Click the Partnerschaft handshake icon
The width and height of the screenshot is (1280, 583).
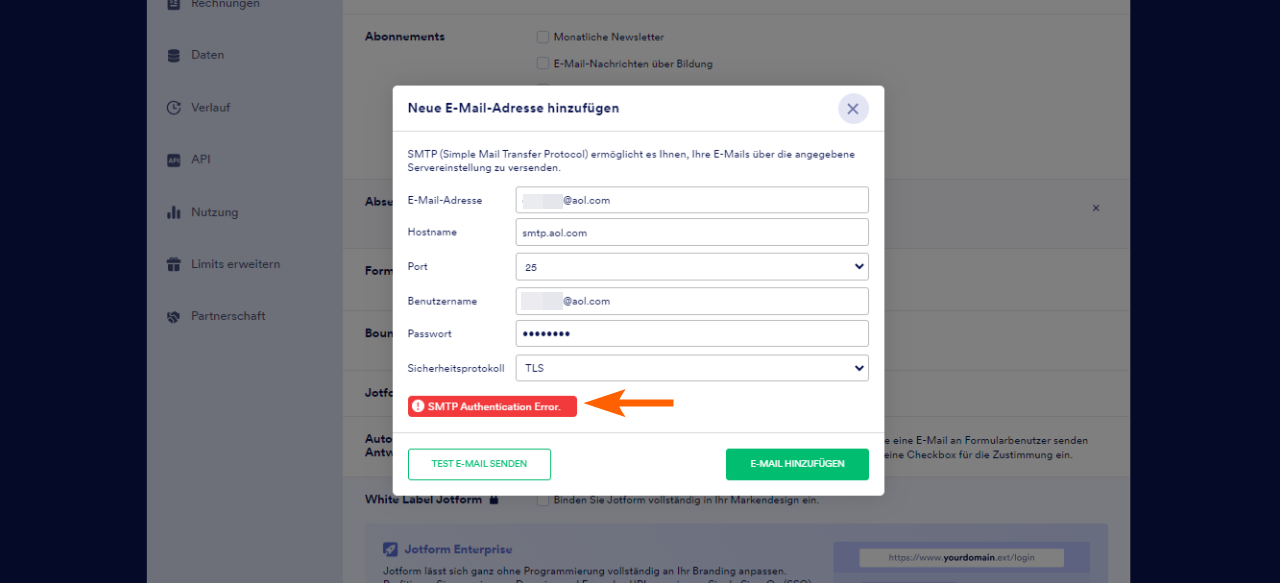tap(174, 317)
